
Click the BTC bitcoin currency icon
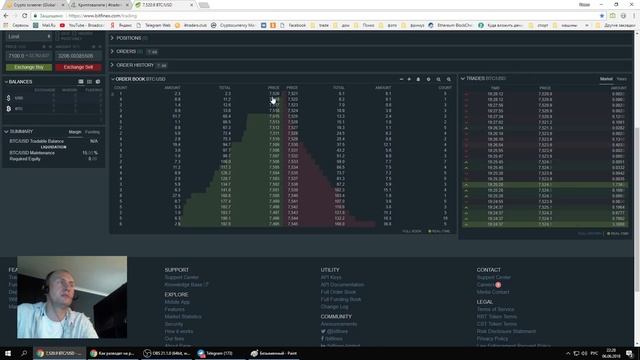pos(9,109)
